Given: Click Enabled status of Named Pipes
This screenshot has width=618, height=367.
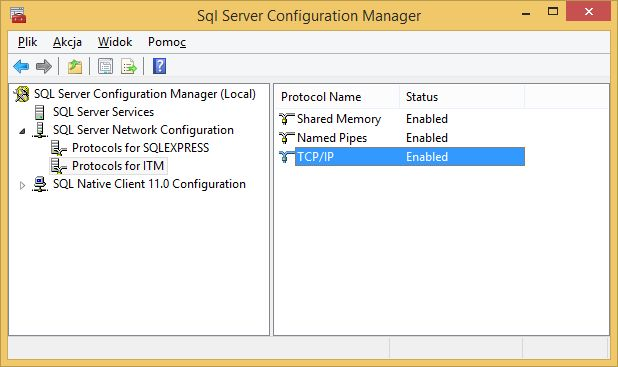Looking at the screenshot, I should 427,138.
